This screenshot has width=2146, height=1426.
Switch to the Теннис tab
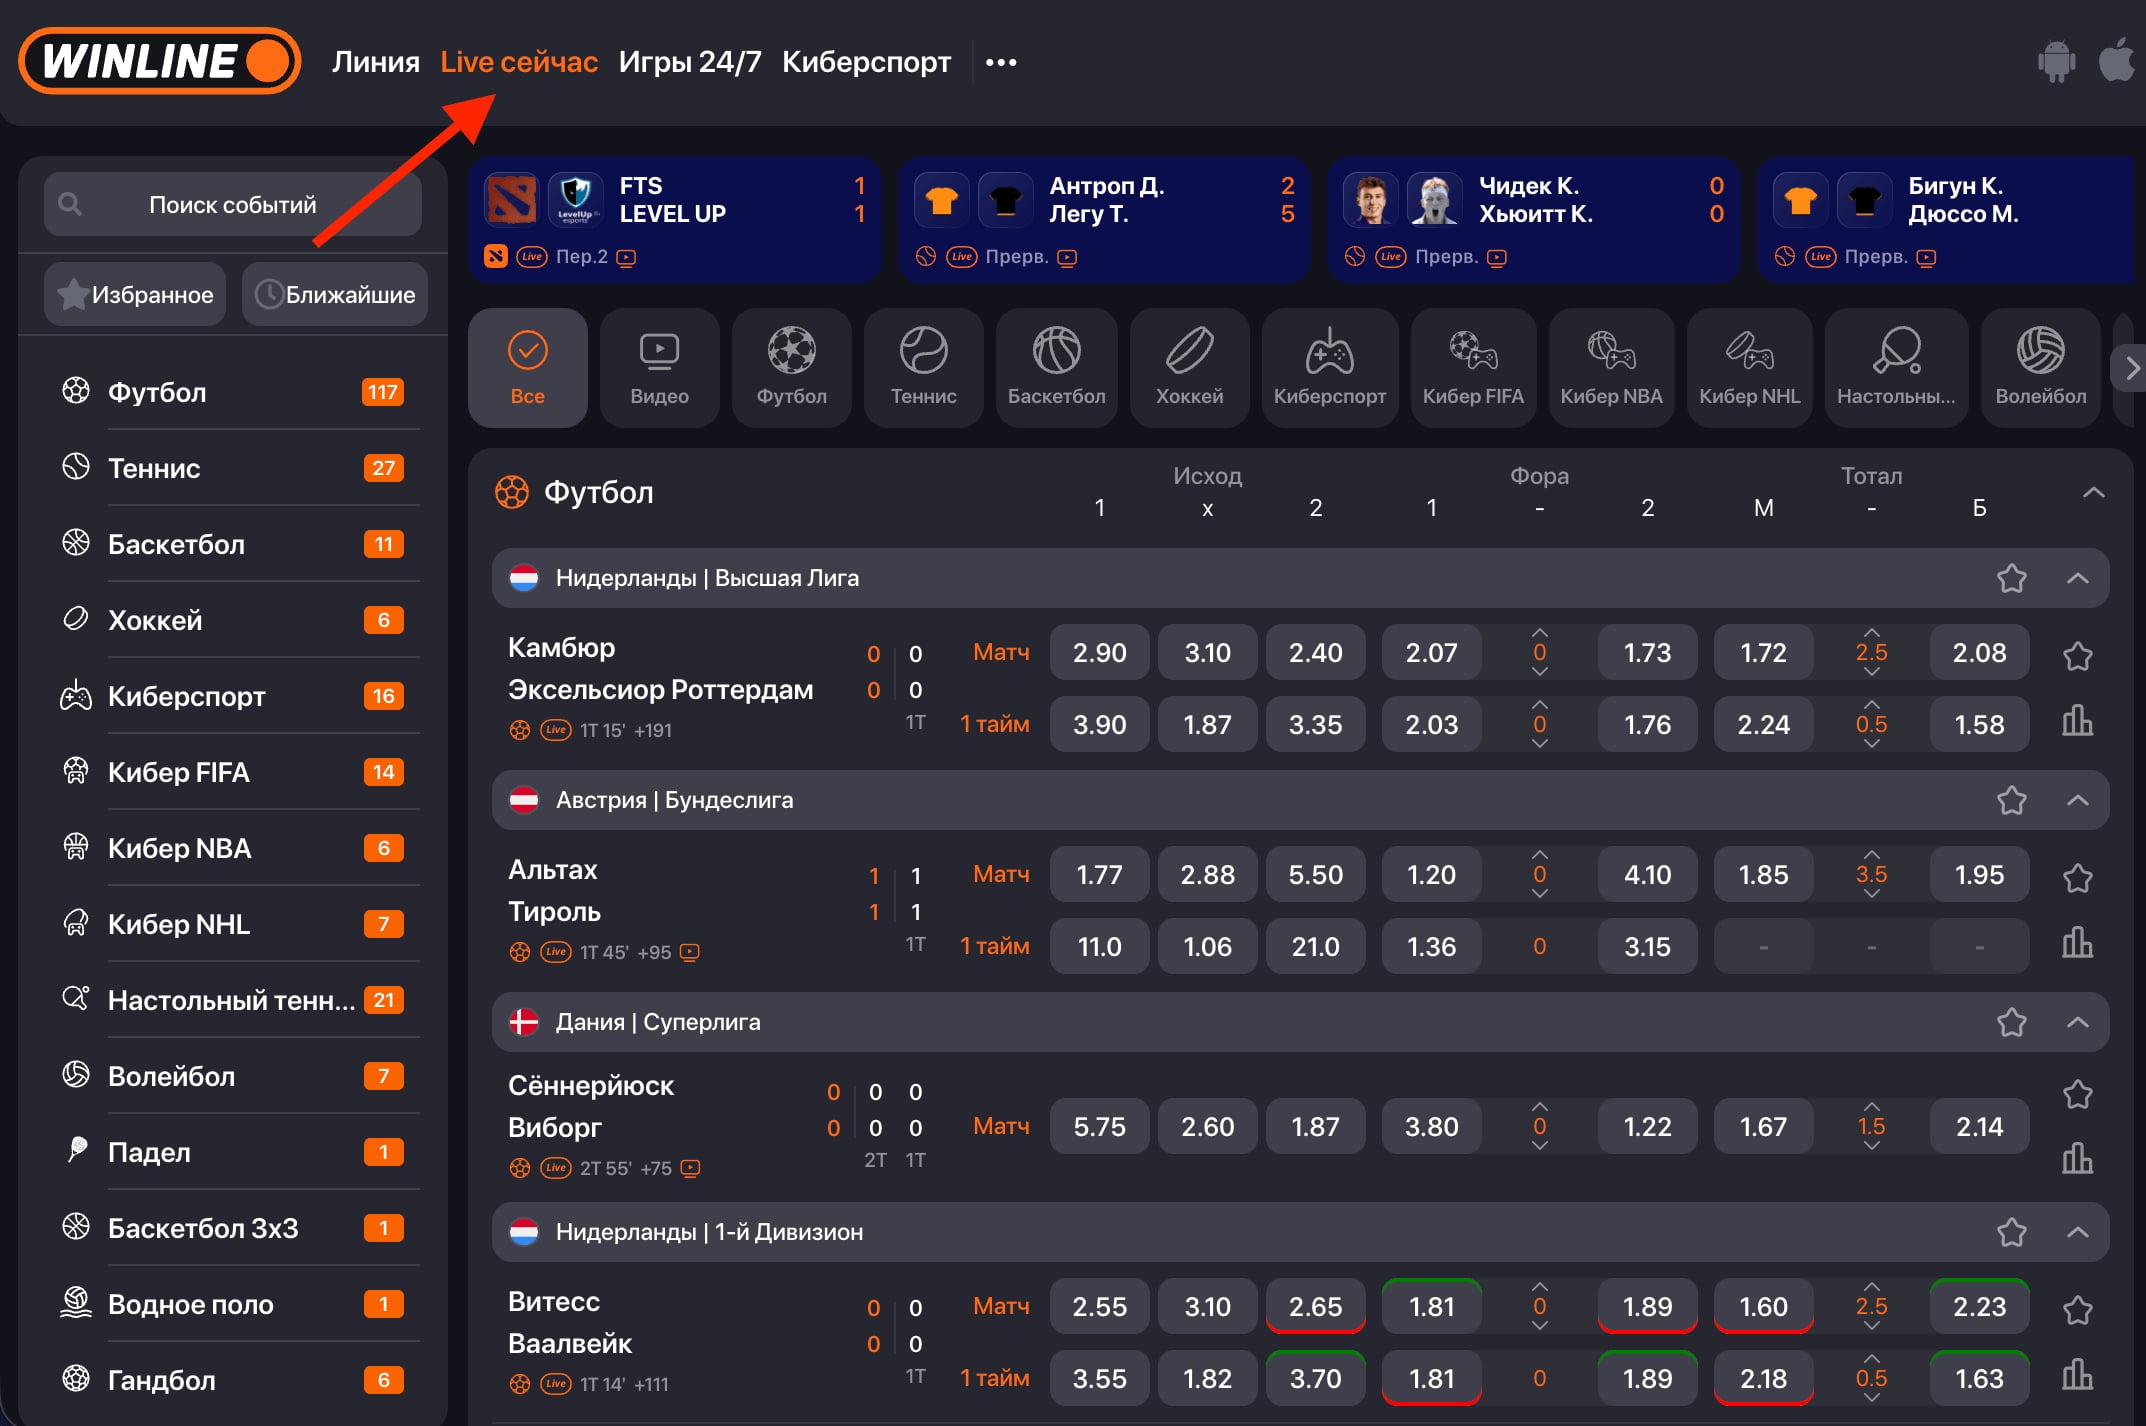click(924, 368)
